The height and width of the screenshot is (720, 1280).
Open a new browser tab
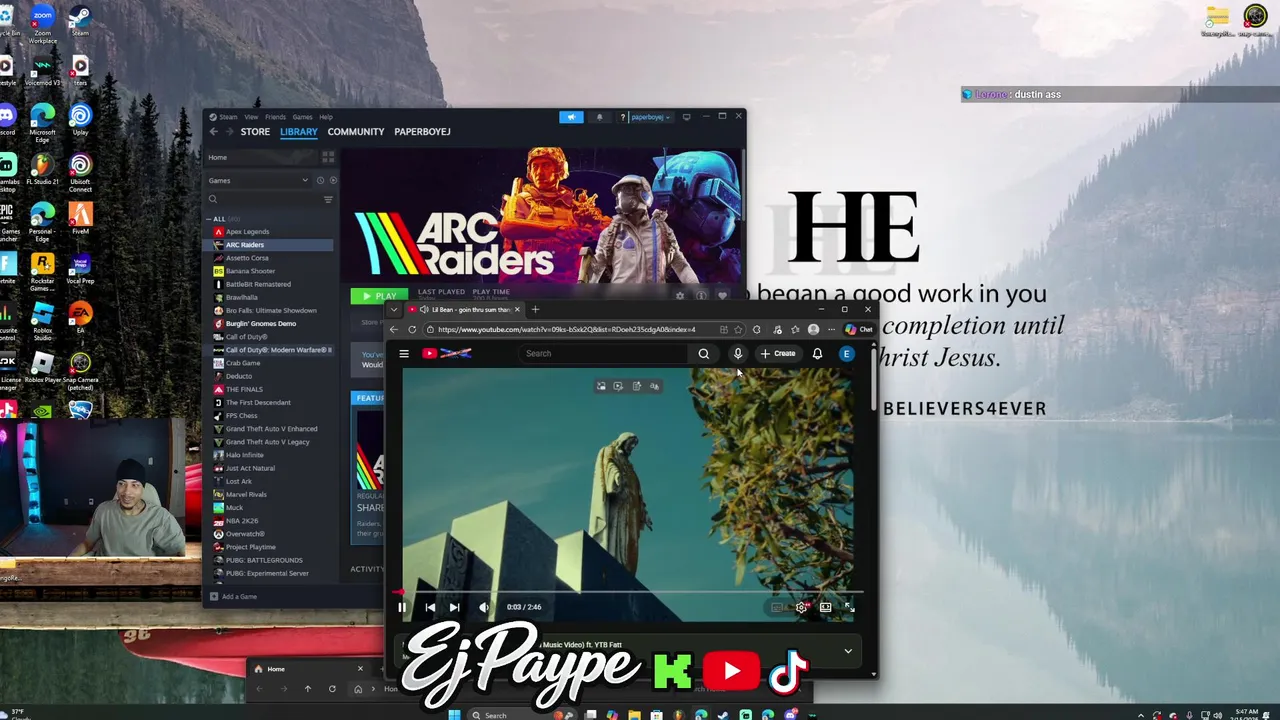pyautogui.click(x=535, y=310)
